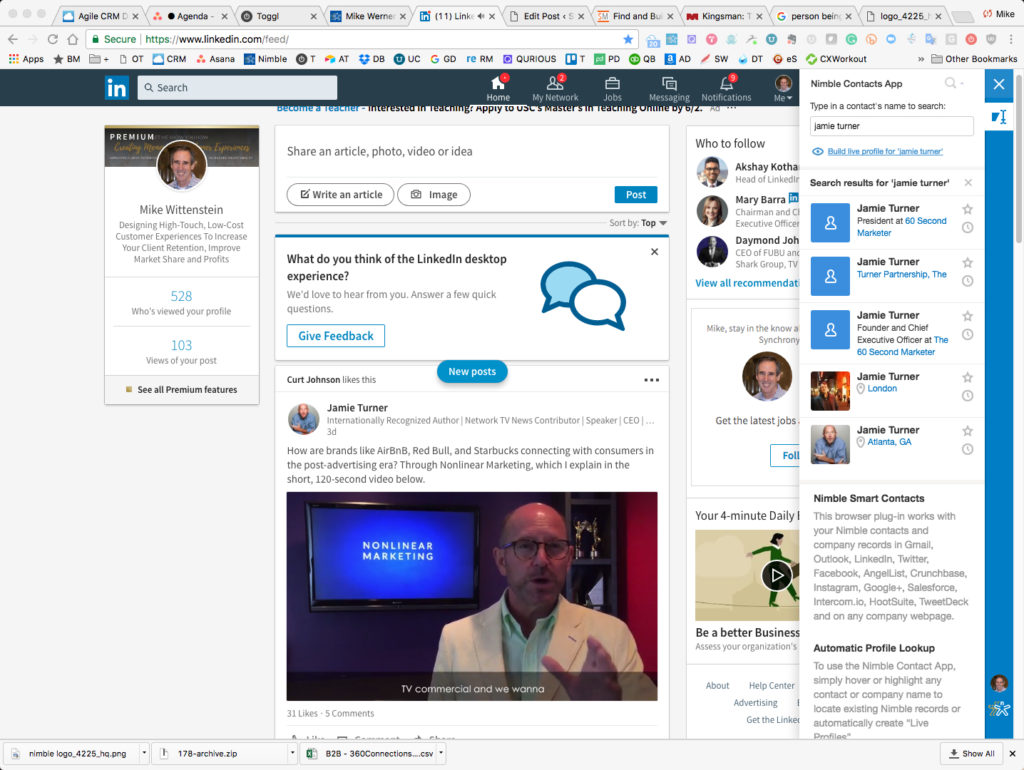Click the Image upload button

pyautogui.click(x=434, y=195)
